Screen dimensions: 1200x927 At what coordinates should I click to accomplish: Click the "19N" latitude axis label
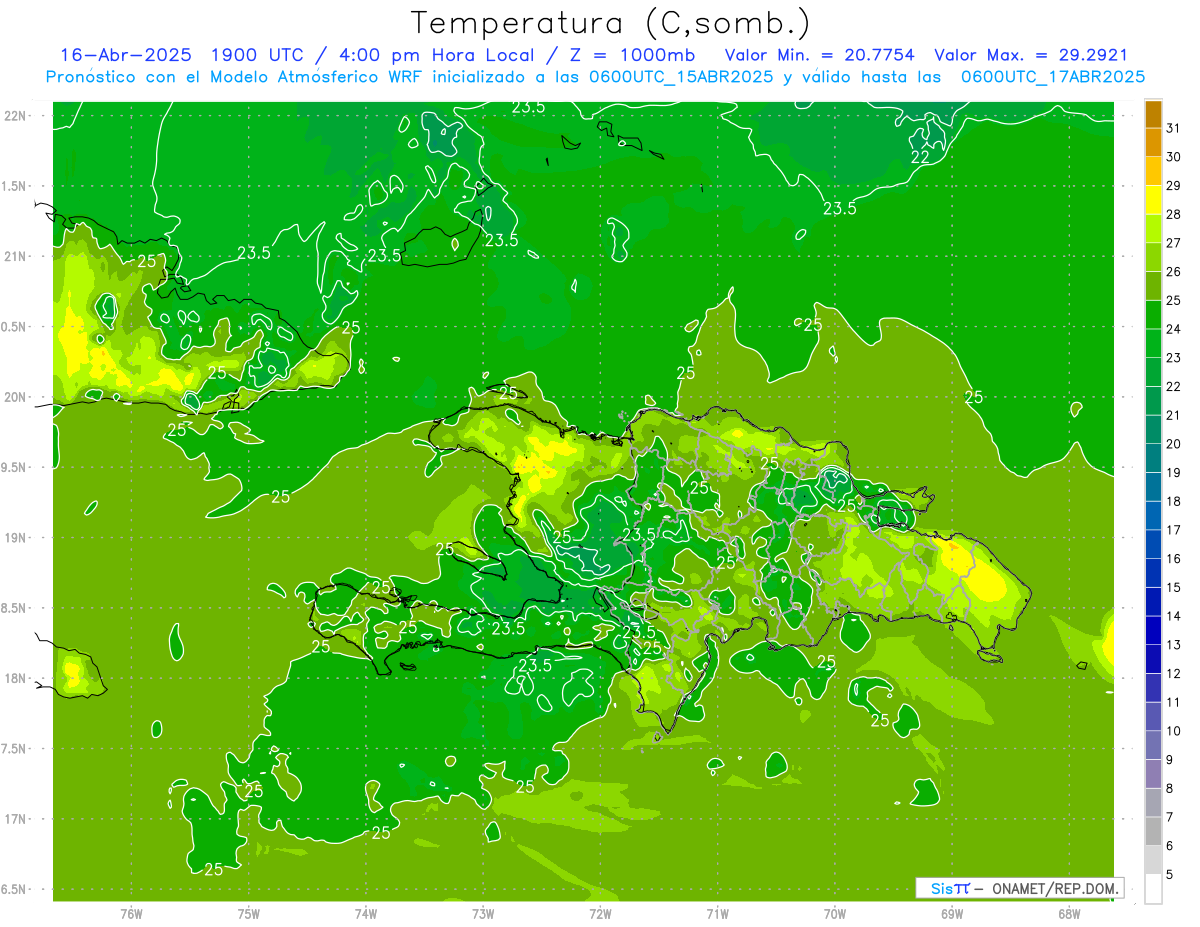coord(17,538)
